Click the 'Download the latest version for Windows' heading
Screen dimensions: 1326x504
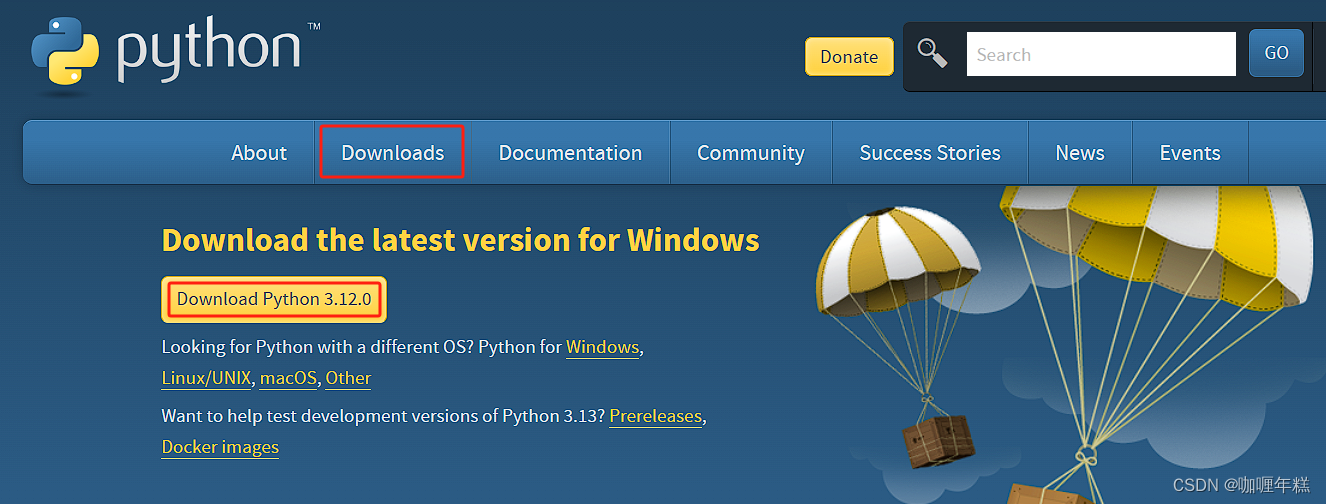point(461,240)
